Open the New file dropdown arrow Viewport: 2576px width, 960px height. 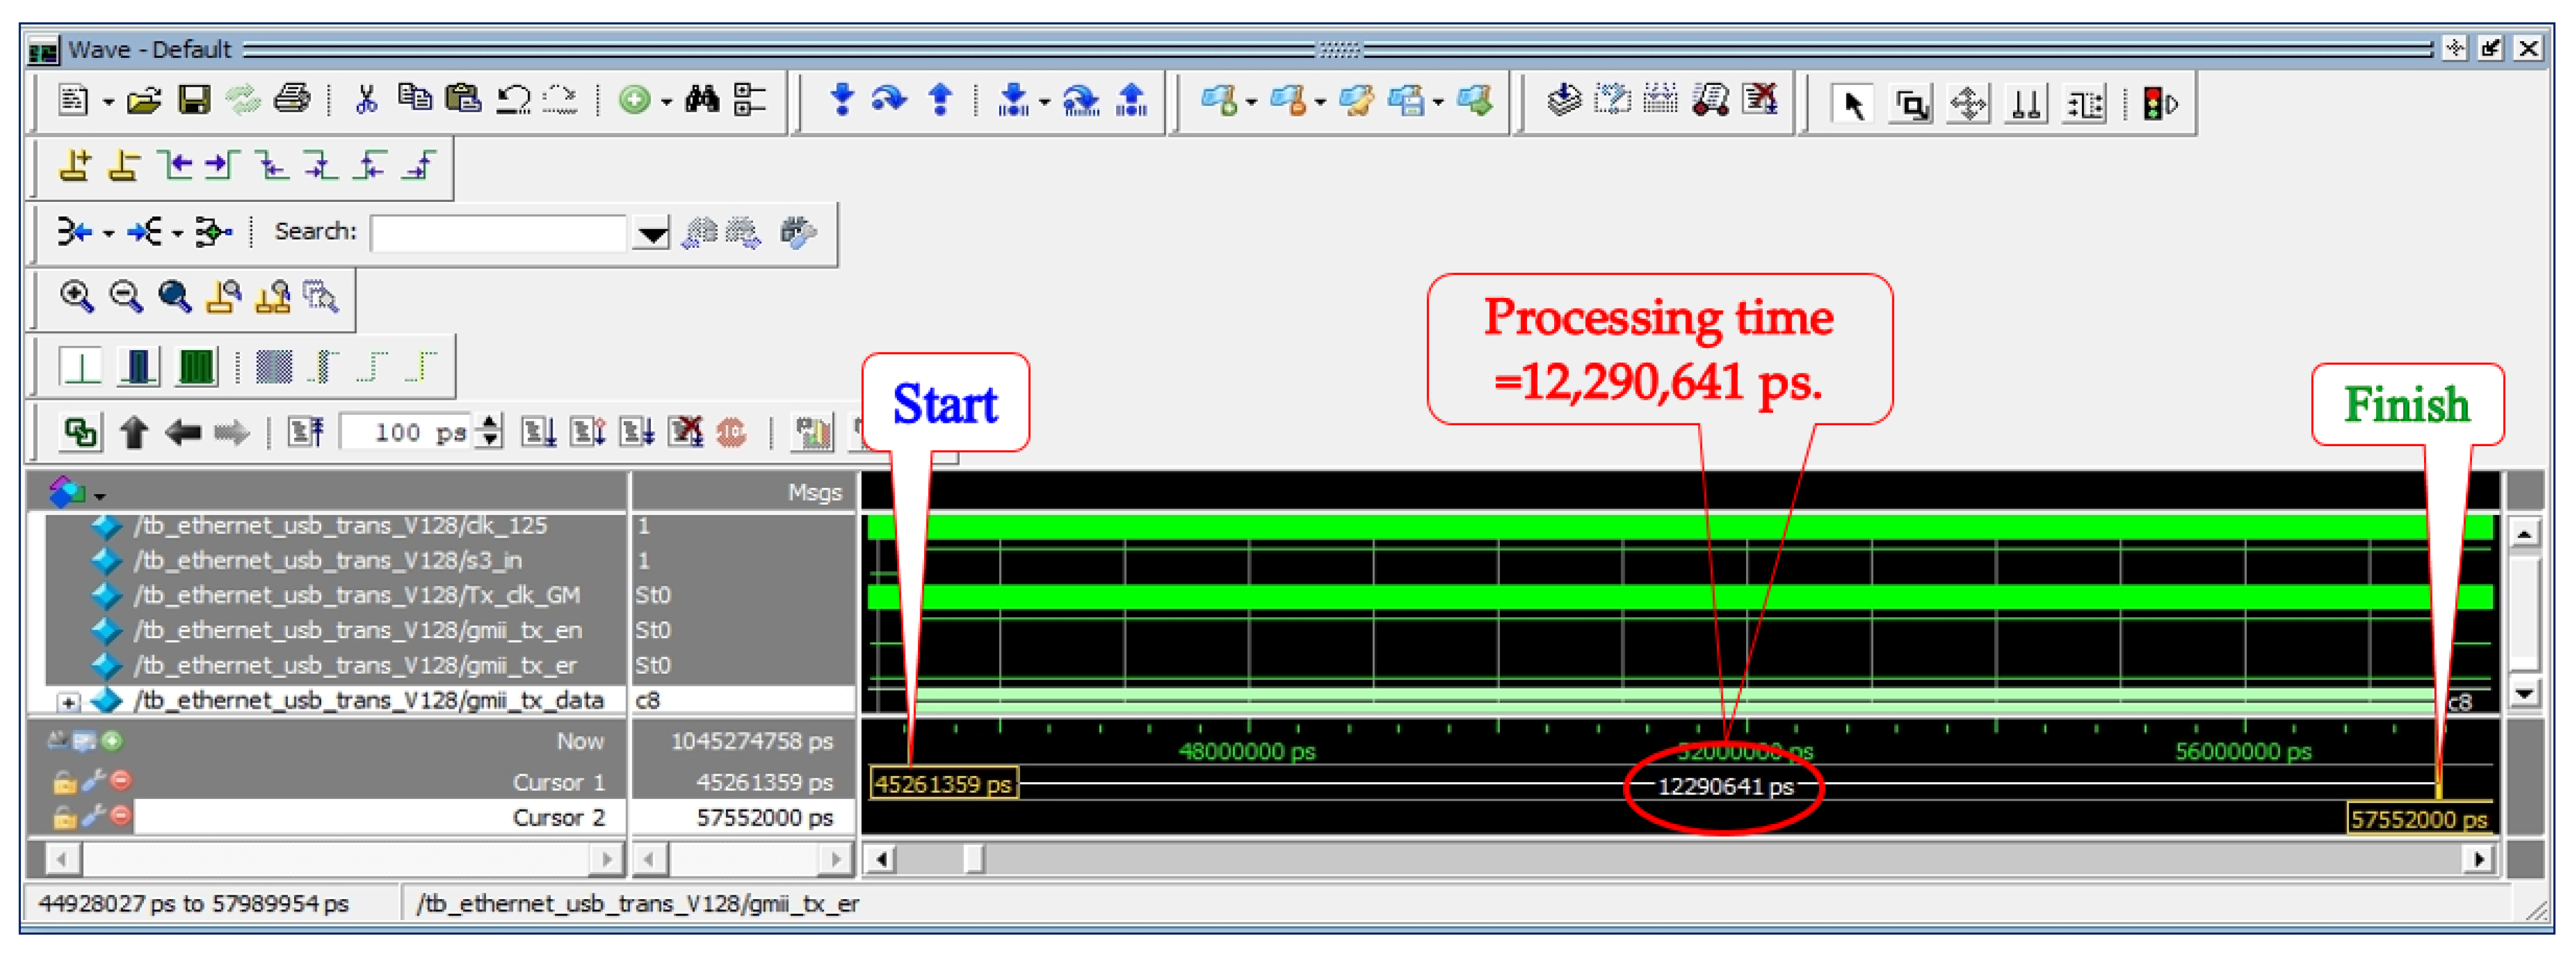(108, 102)
